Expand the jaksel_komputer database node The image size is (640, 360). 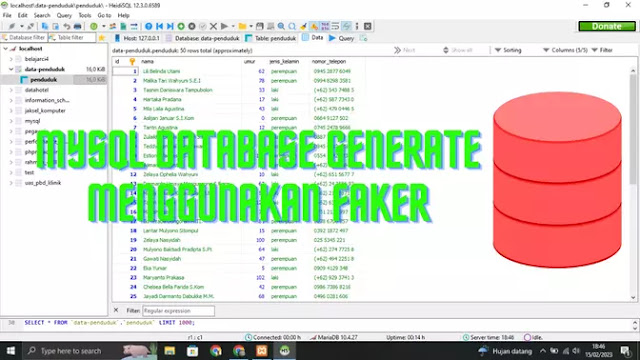(x=11, y=111)
